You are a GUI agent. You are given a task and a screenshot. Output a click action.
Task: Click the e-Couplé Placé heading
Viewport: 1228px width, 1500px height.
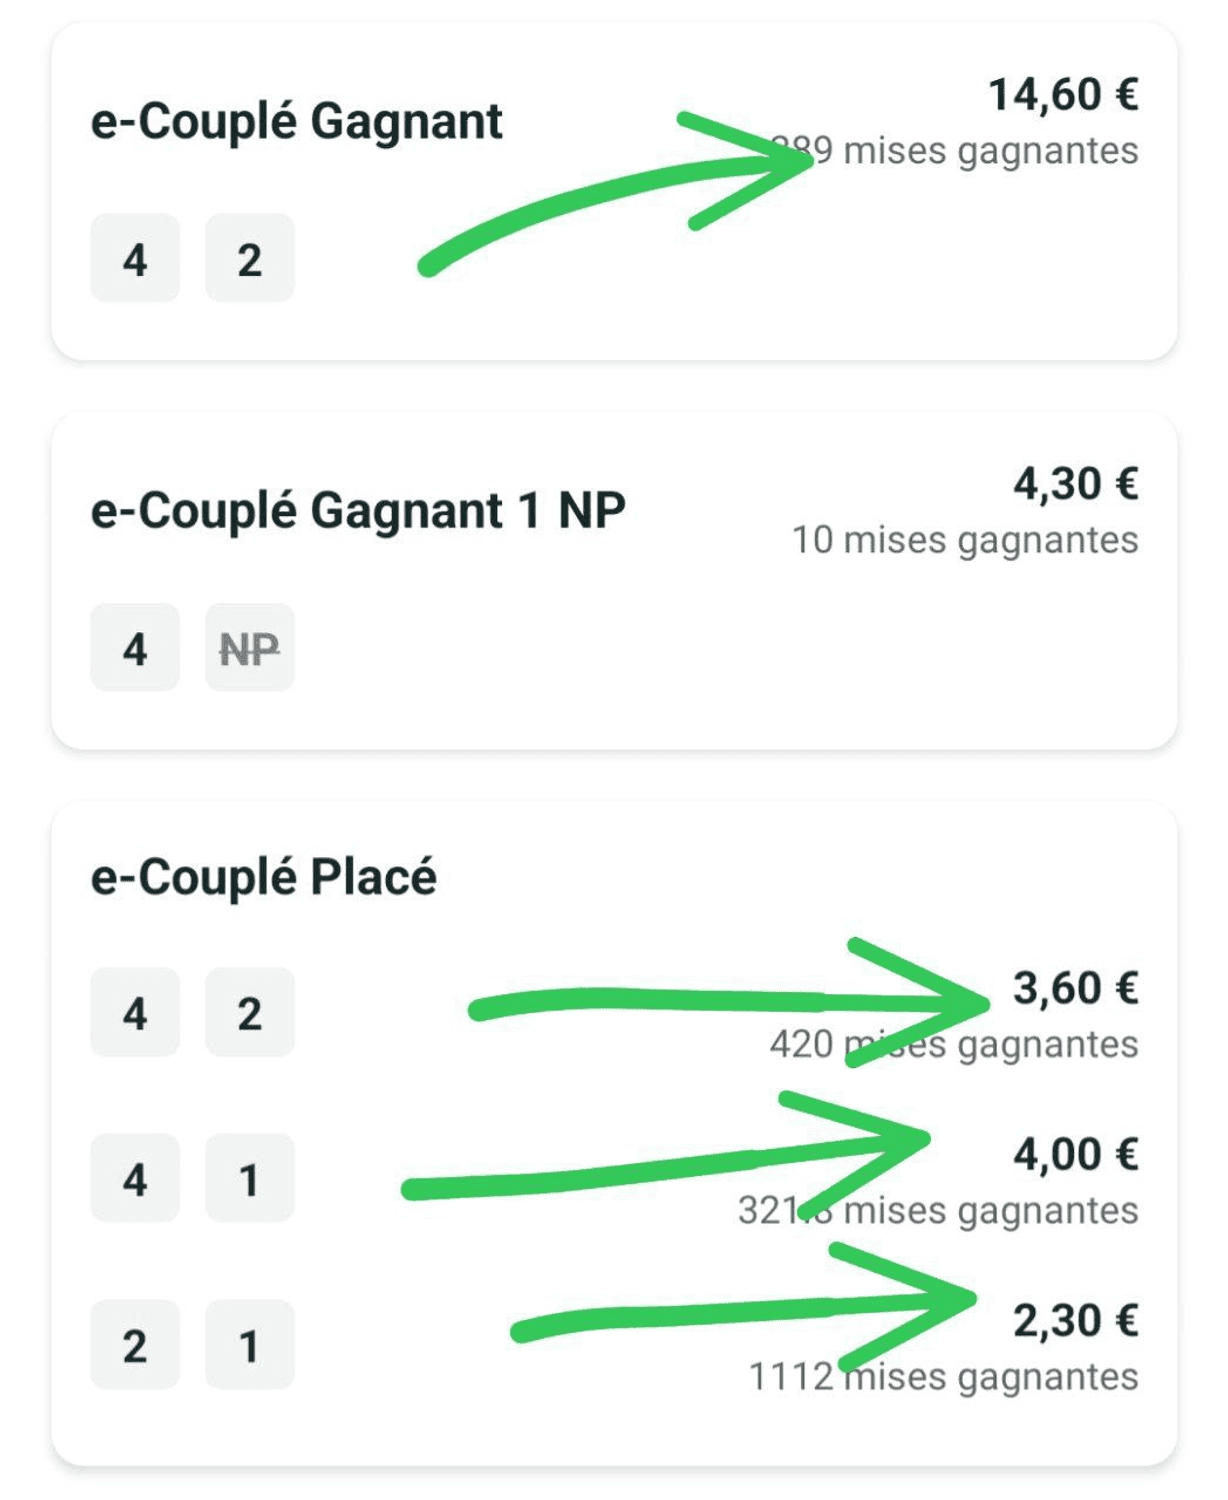pyautogui.click(x=264, y=877)
